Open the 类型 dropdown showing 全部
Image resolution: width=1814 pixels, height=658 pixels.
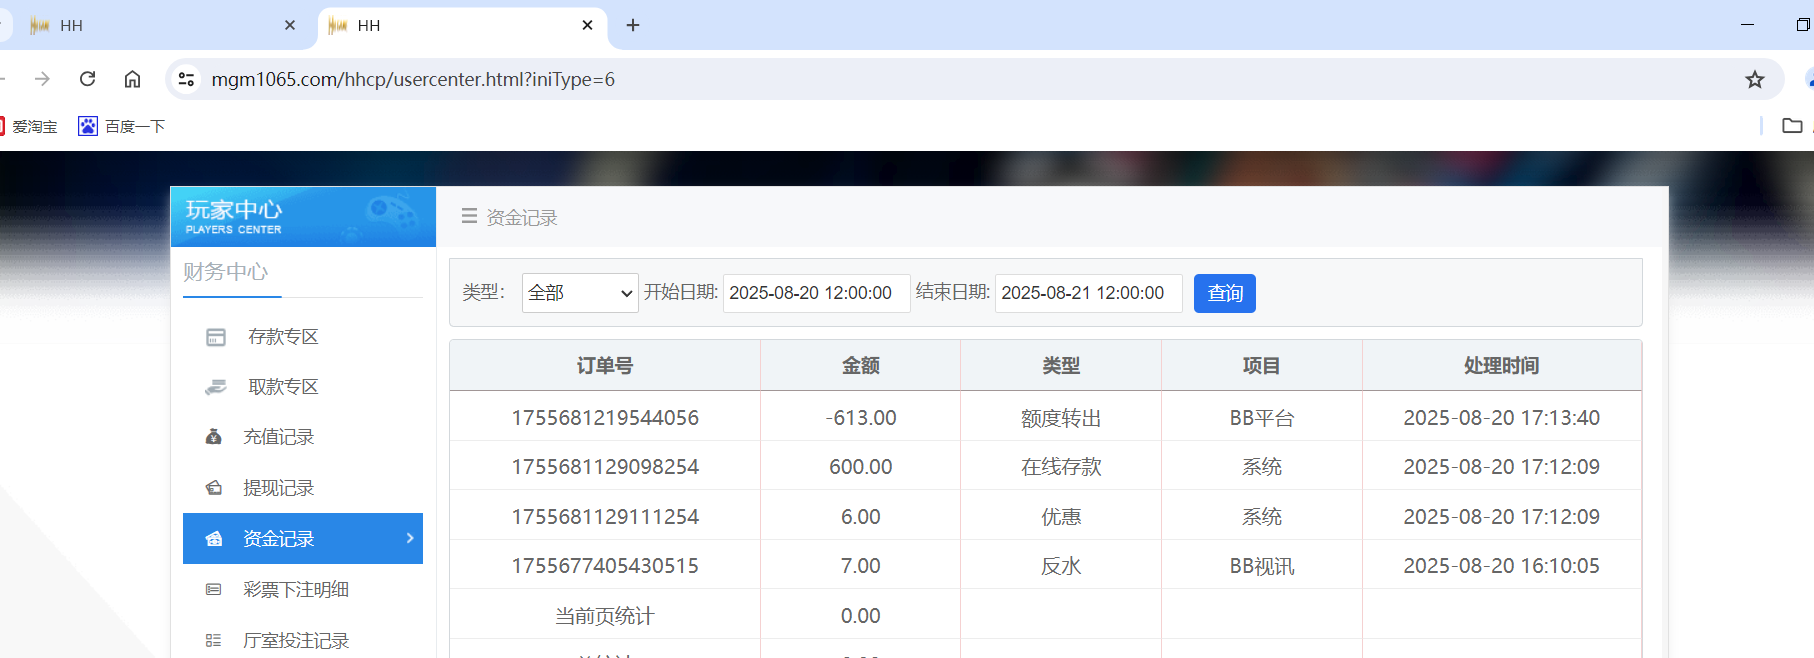(x=579, y=293)
